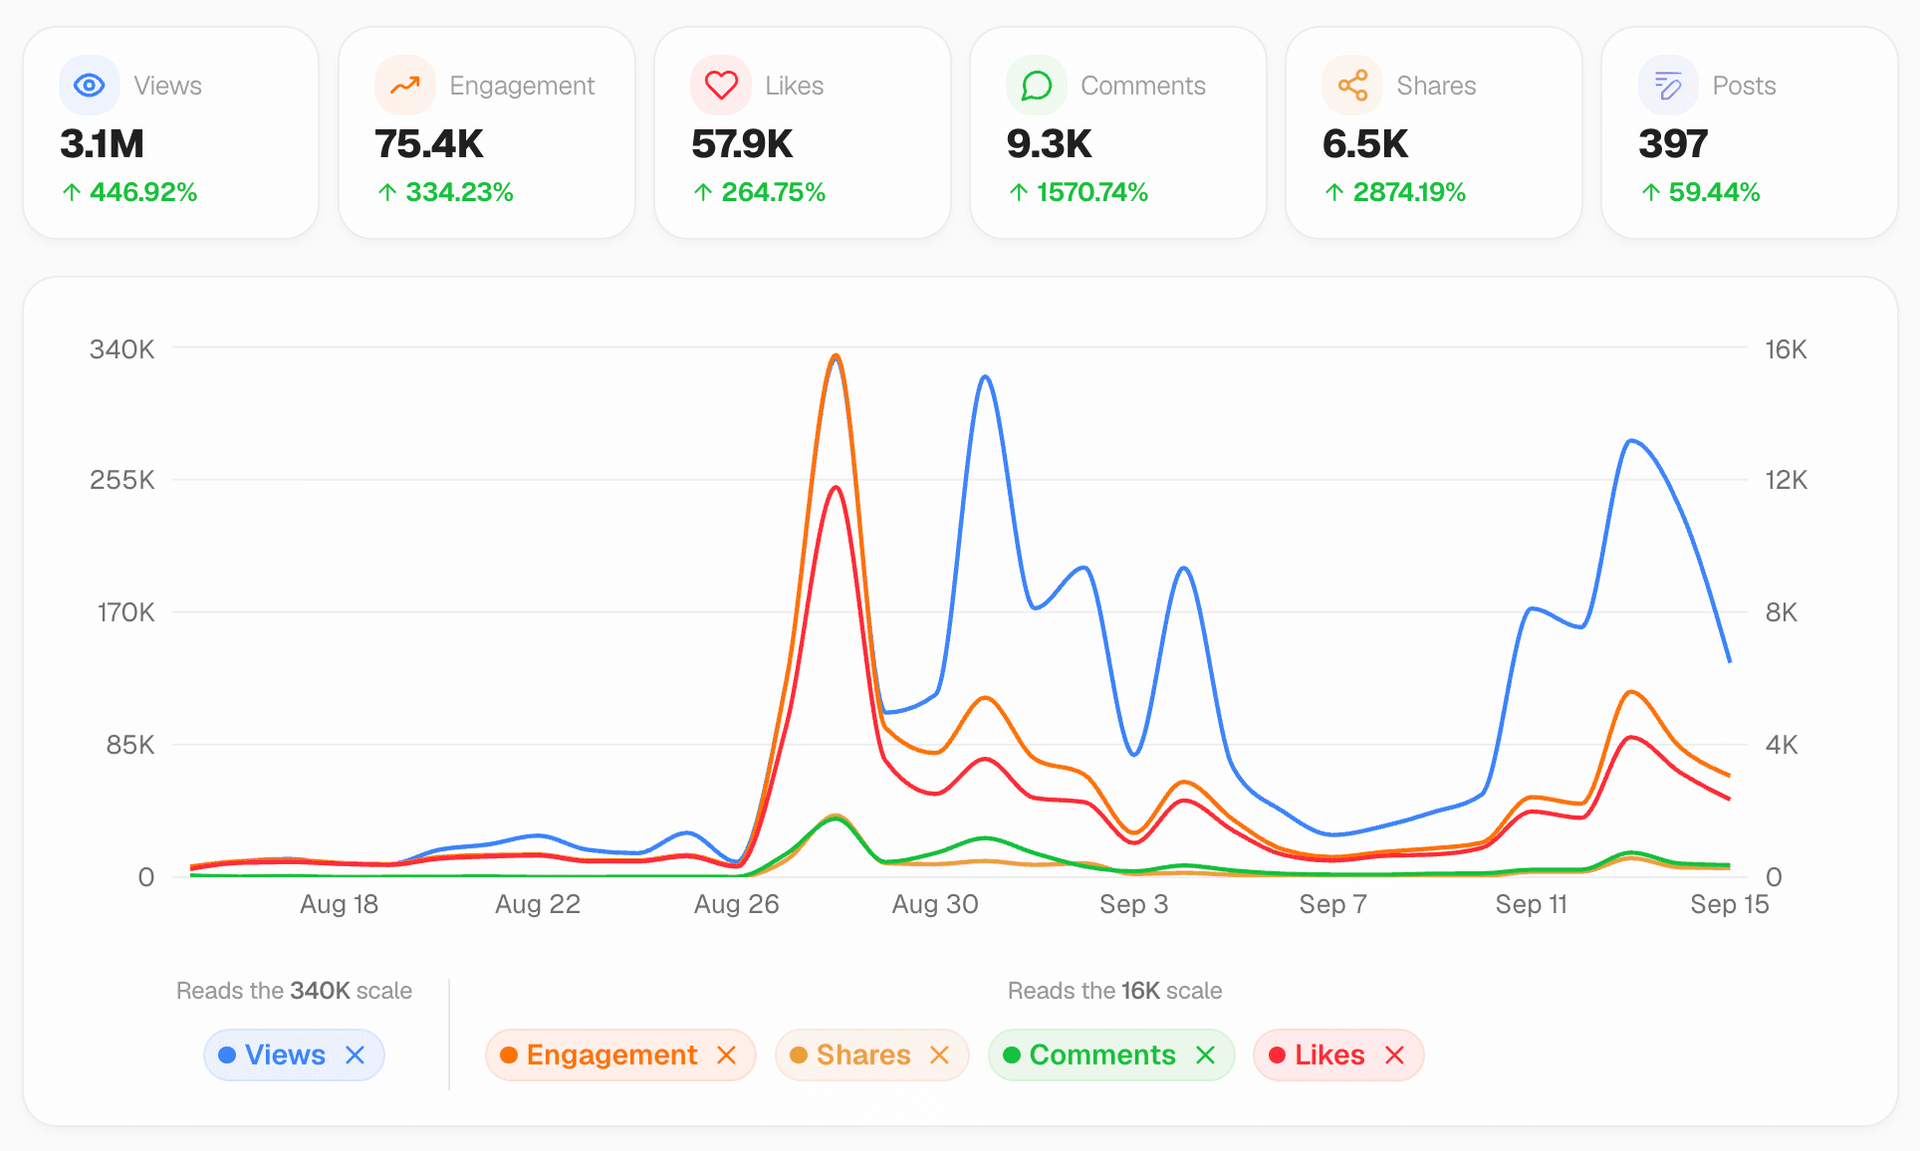Click the 'Reads the 16K scale' caption
The image size is (1920, 1151).
1115,991
